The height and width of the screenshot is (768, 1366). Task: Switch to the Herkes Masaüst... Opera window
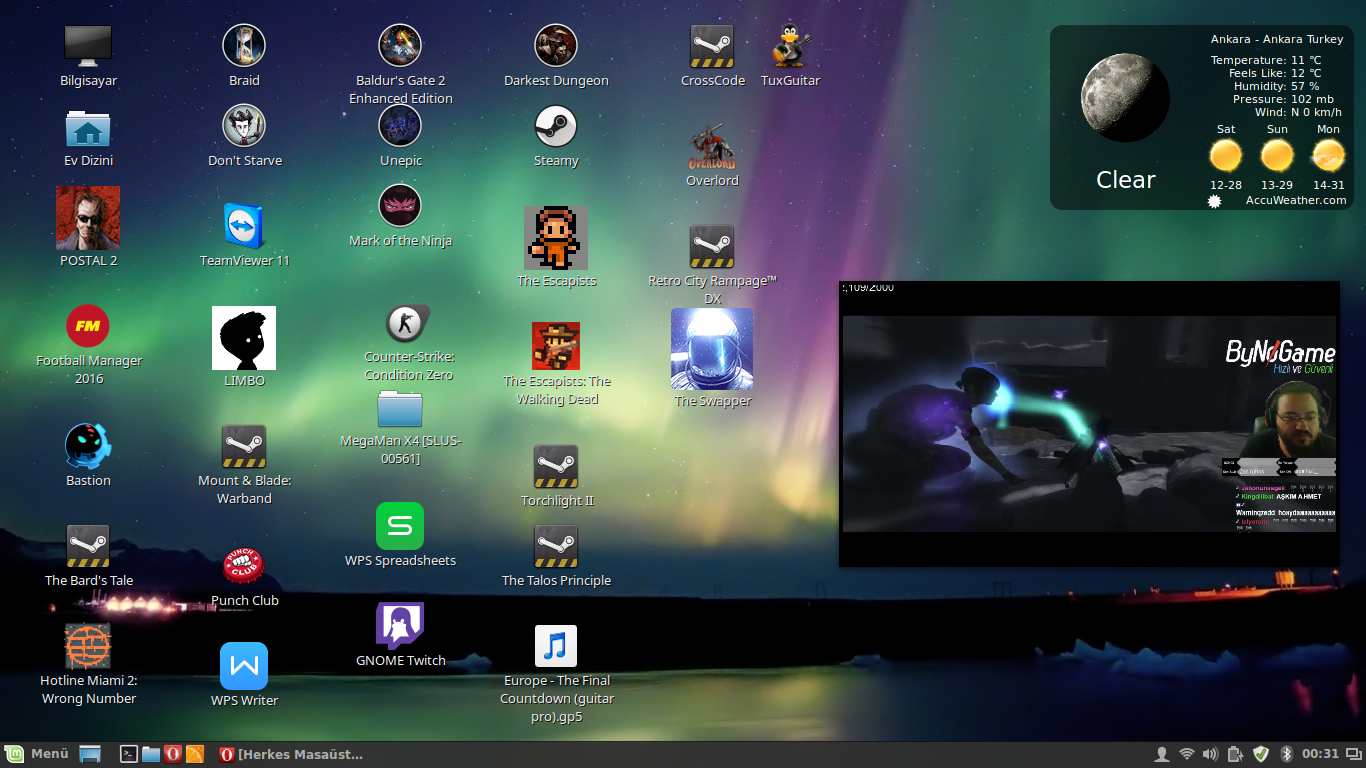point(291,754)
